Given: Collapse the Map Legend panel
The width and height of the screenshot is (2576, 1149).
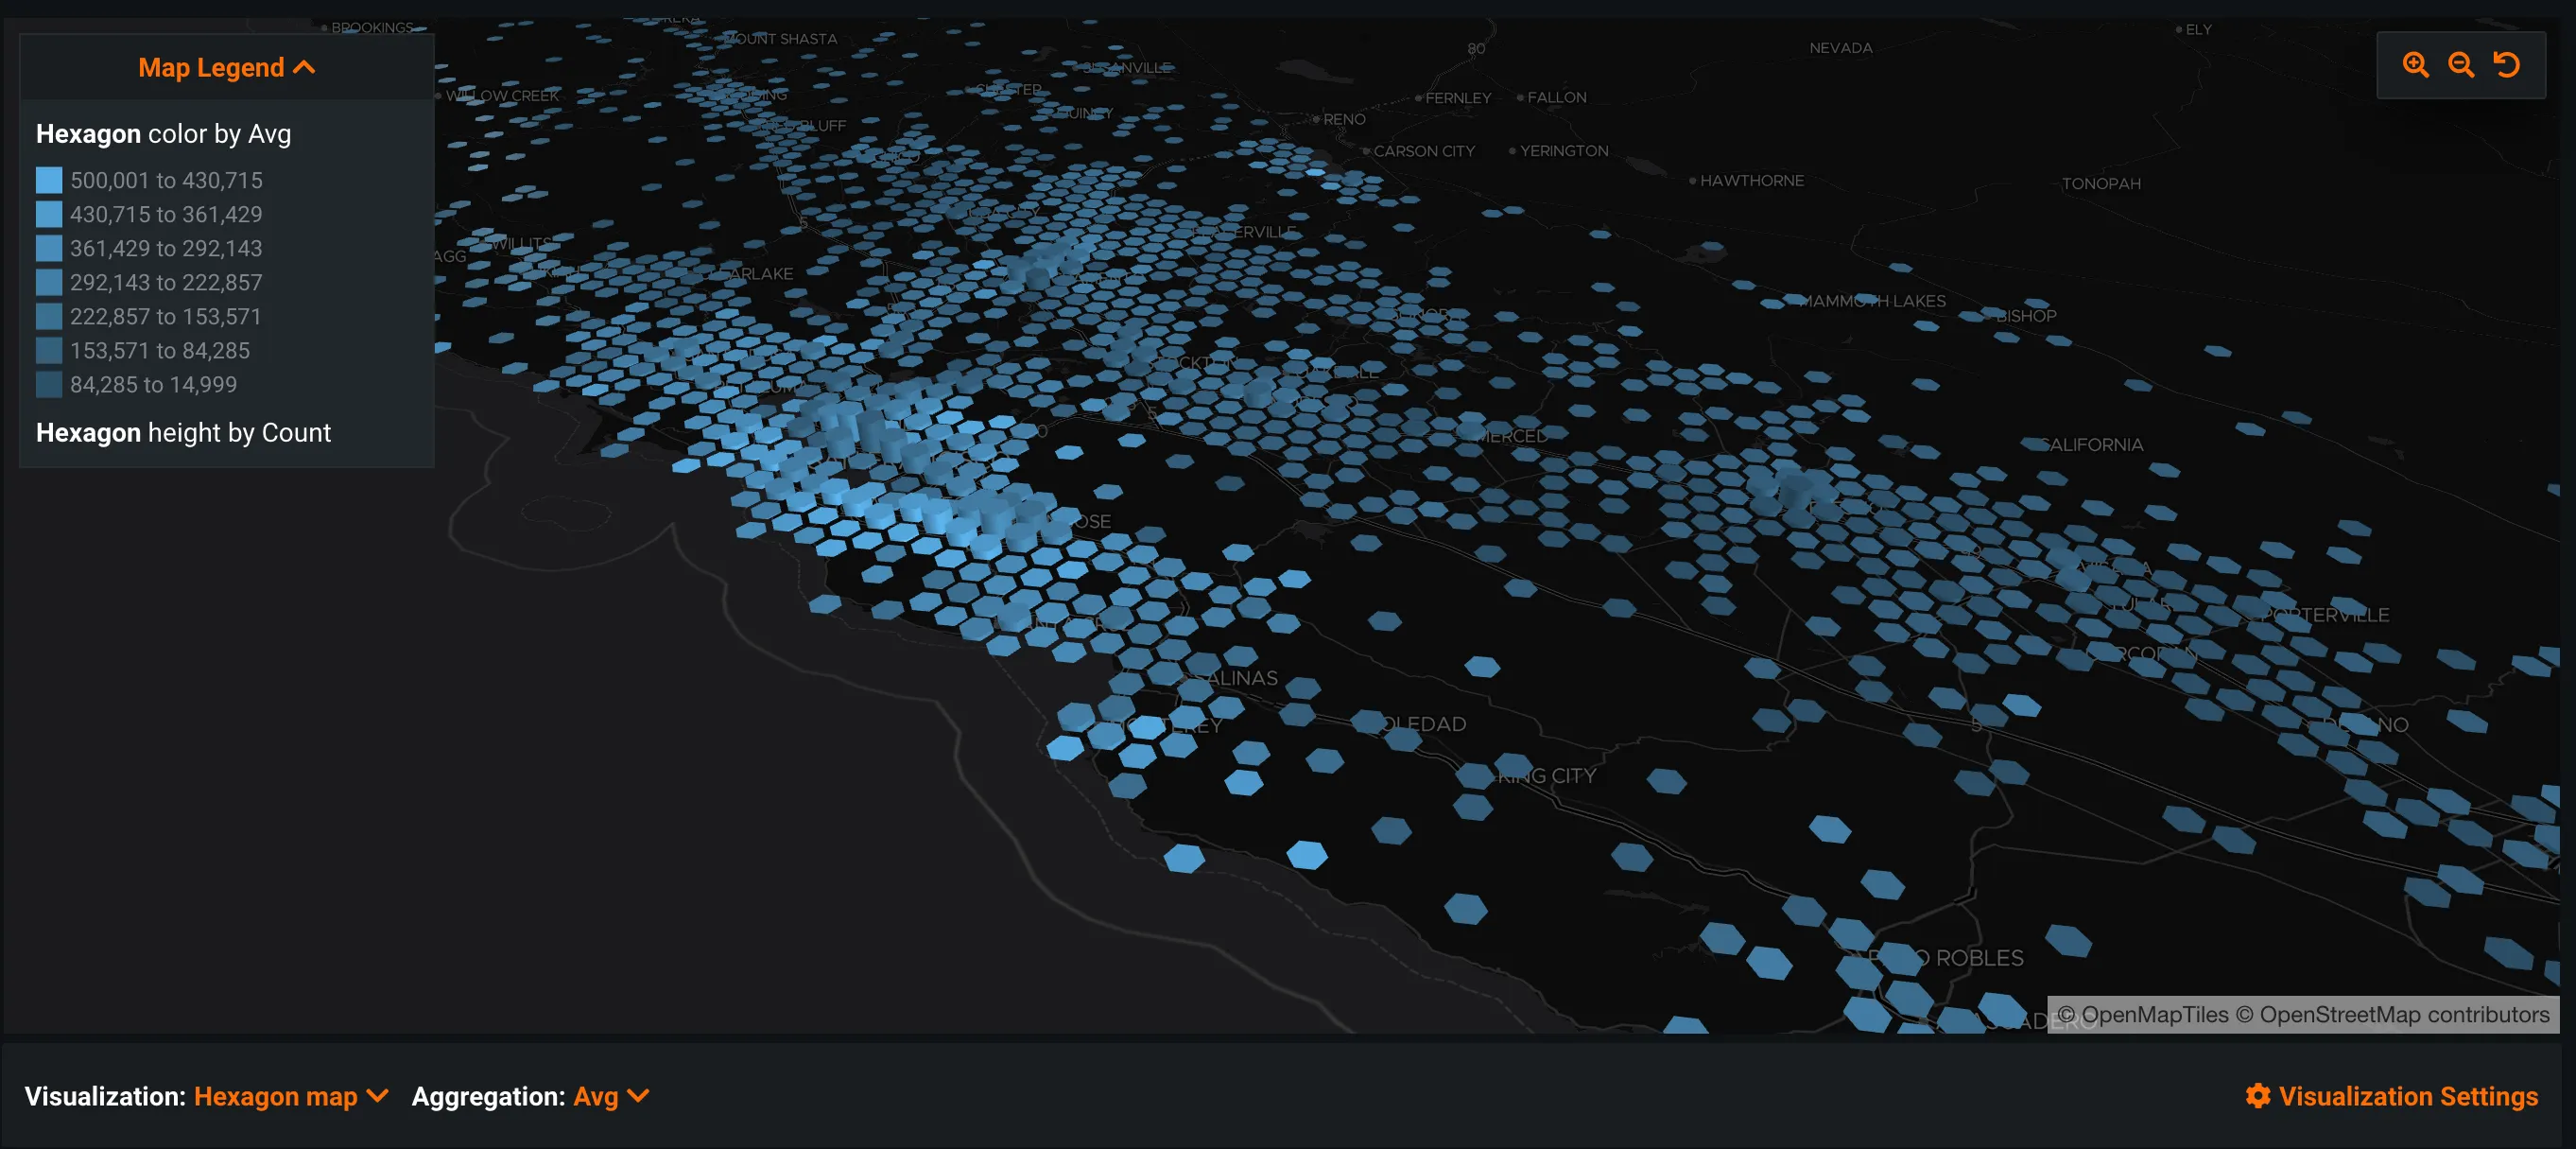Looking at the screenshot, I should pos(226,67).
